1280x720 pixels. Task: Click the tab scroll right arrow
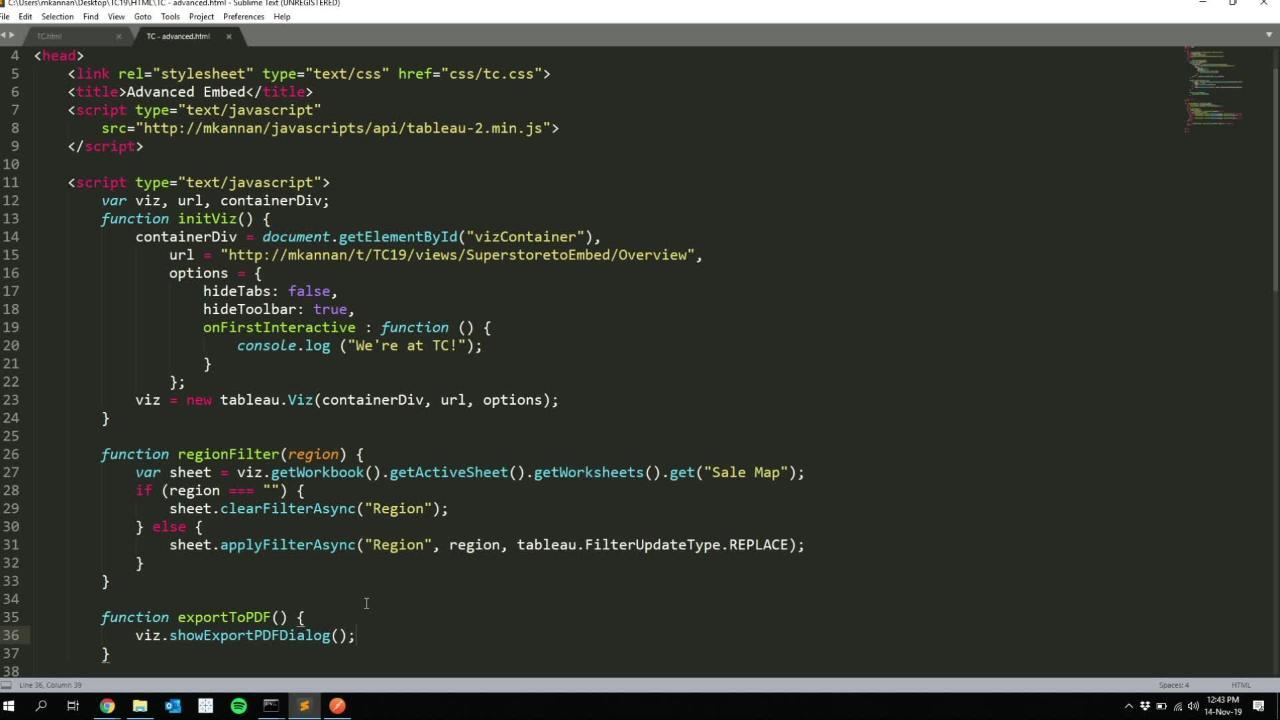coord(12,36)
